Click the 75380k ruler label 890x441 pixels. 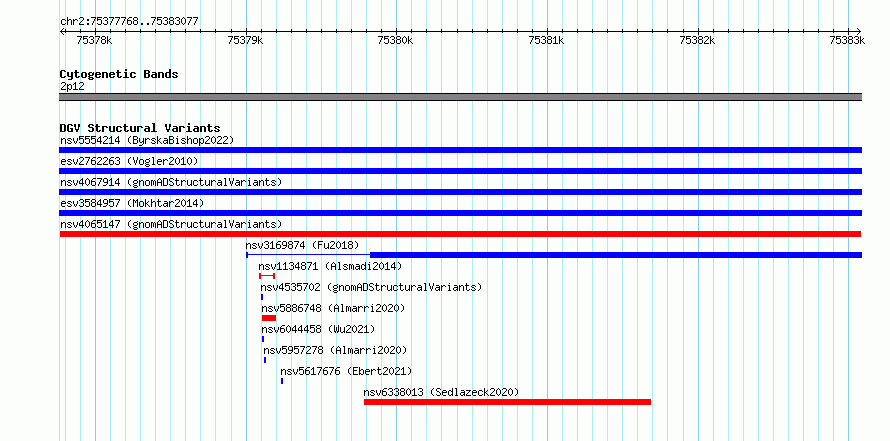[x=396, y=40]
